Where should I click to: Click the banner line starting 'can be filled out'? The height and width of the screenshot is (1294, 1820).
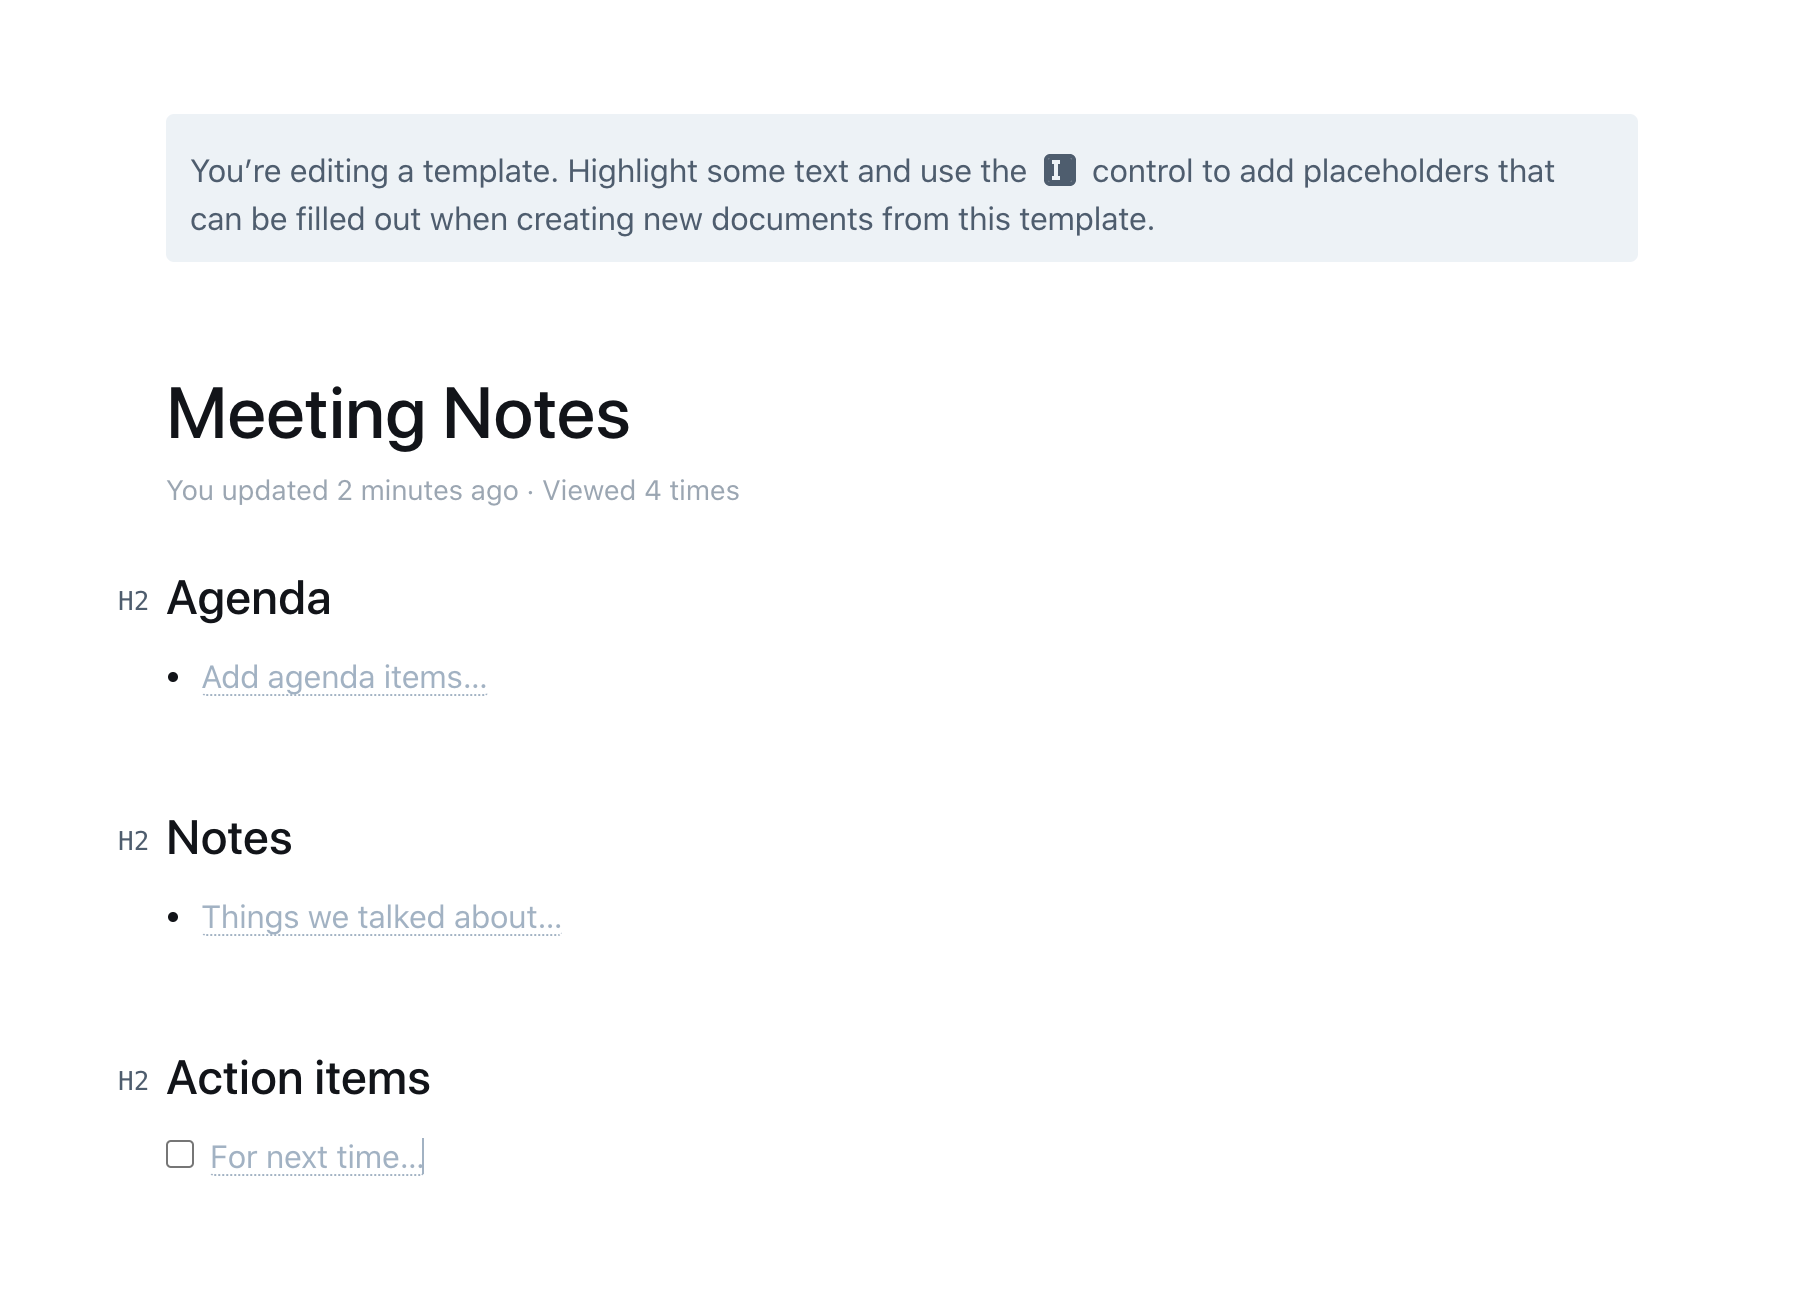tap(672, 220)
